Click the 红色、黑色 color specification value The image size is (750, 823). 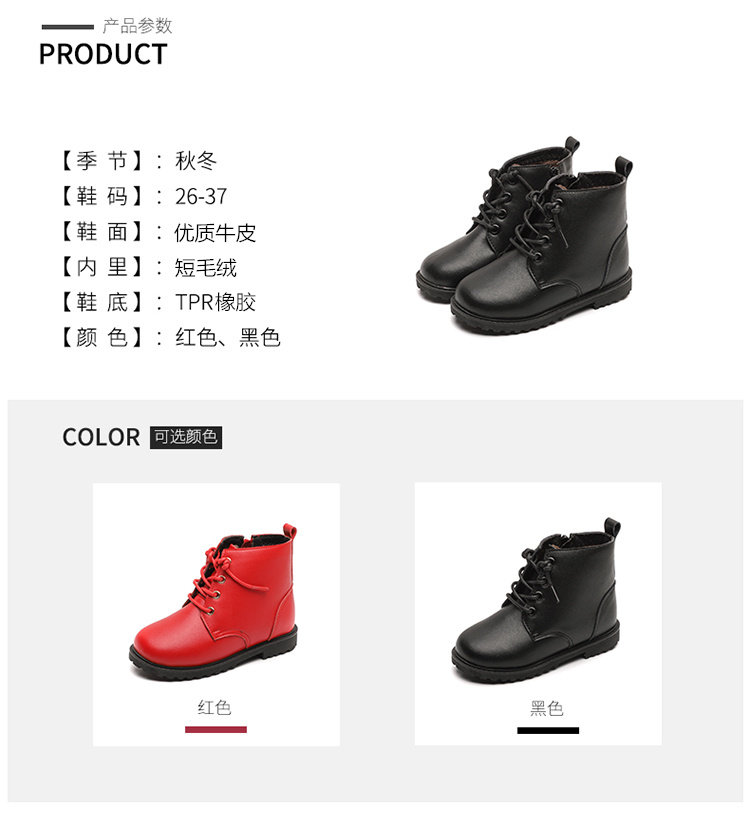(228, 337)
